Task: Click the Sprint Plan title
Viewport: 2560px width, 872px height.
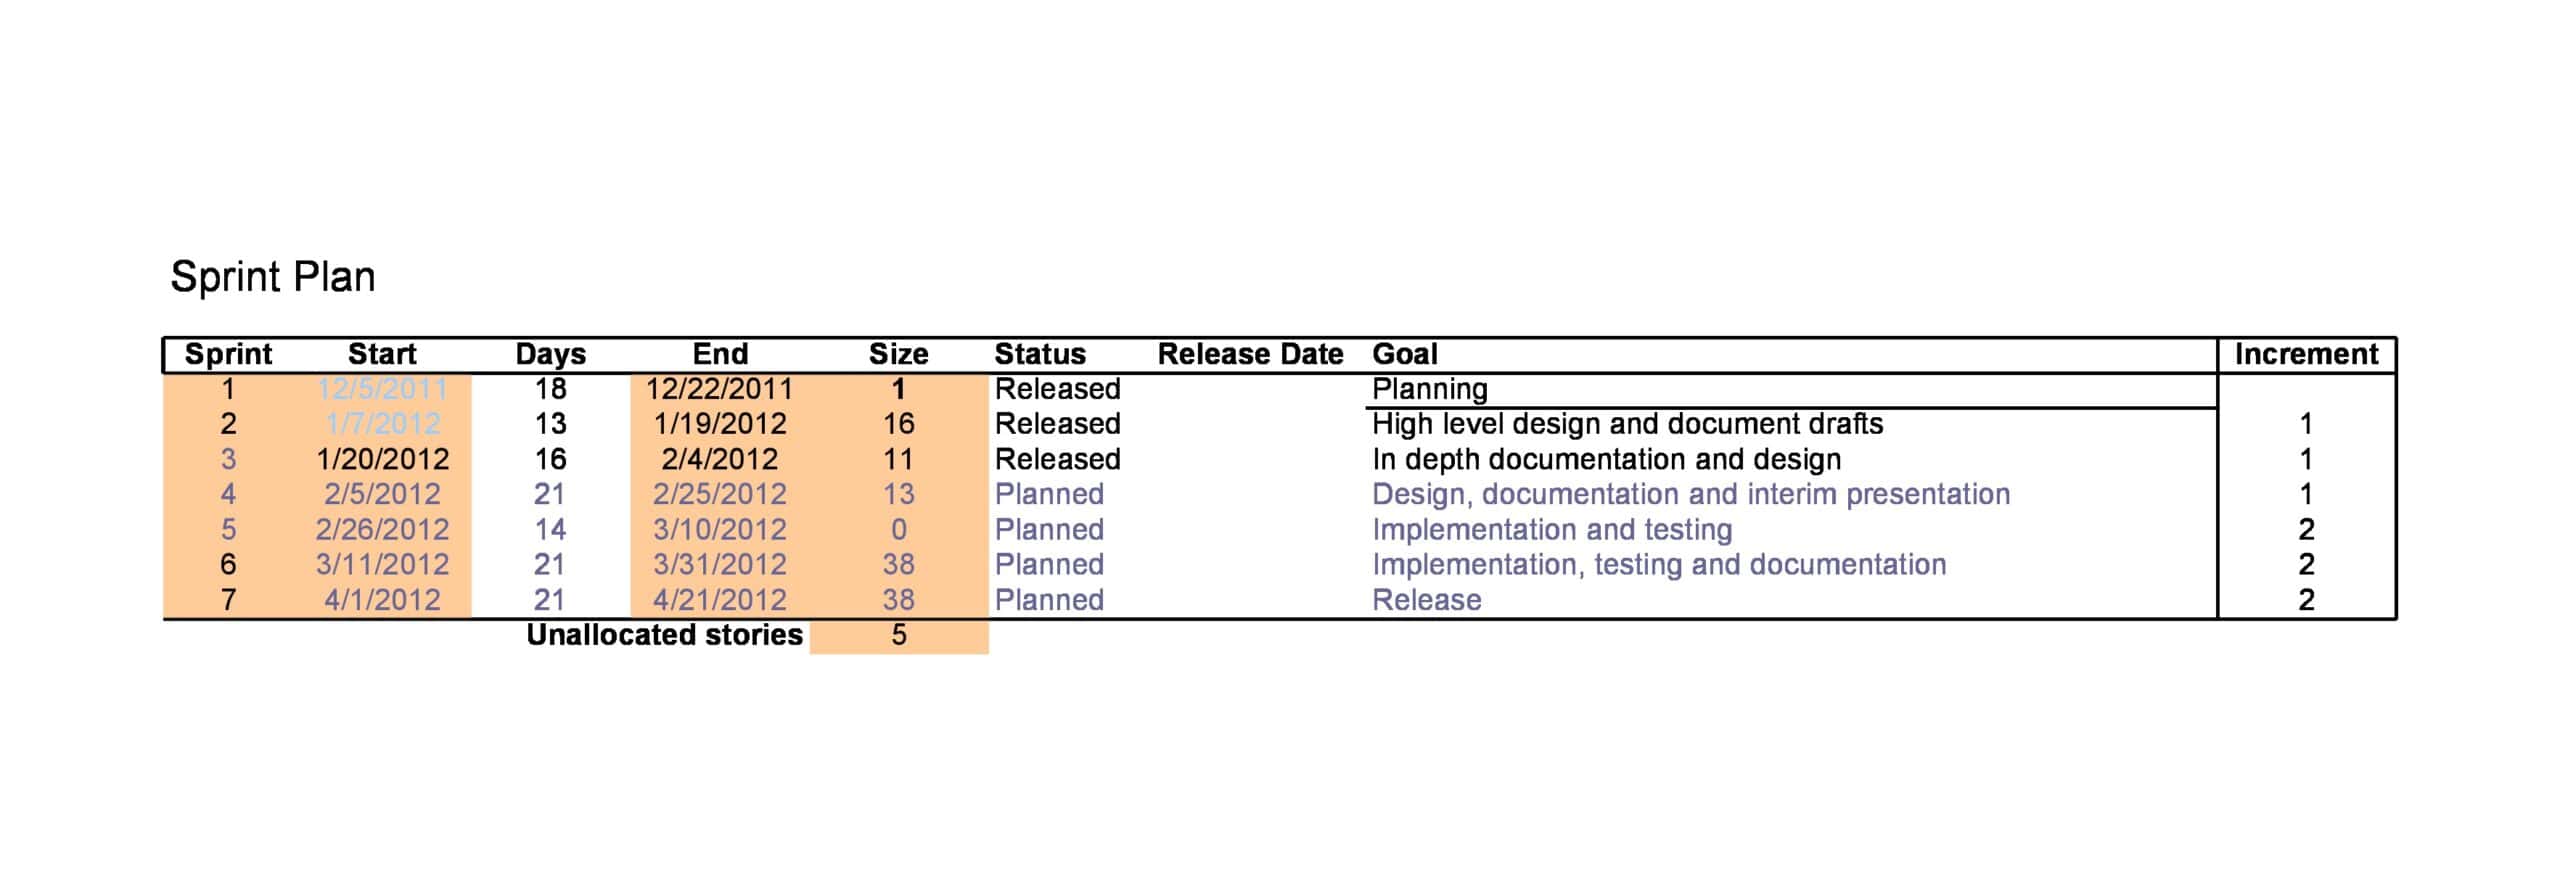Action: [272, 277]
